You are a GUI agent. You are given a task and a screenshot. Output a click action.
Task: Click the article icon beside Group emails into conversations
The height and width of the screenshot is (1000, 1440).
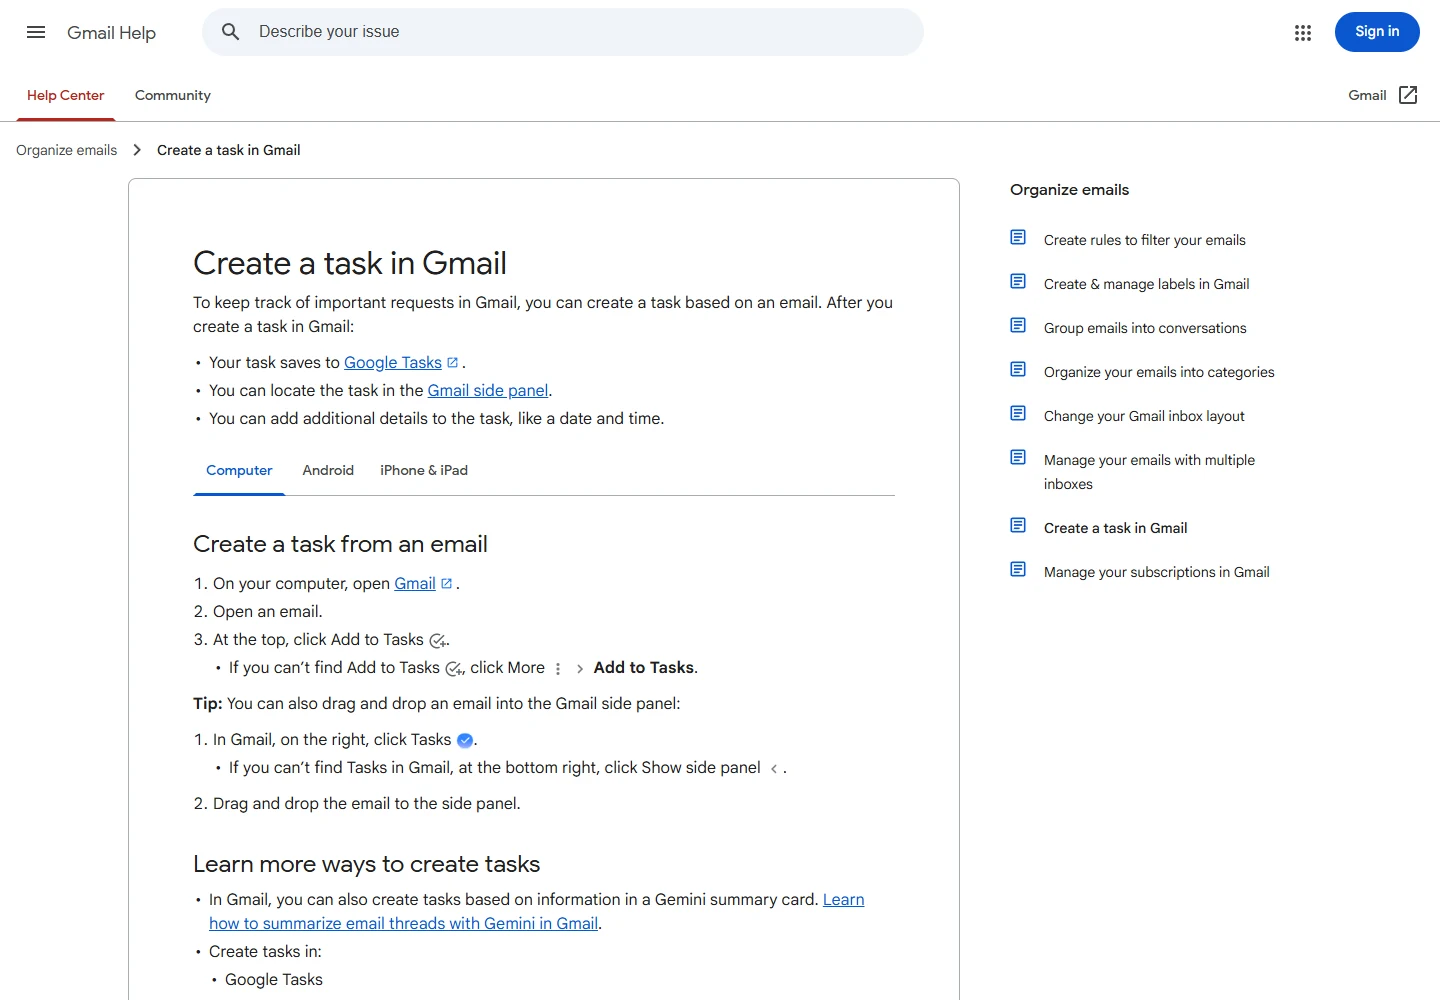(x=1018, y=326)
